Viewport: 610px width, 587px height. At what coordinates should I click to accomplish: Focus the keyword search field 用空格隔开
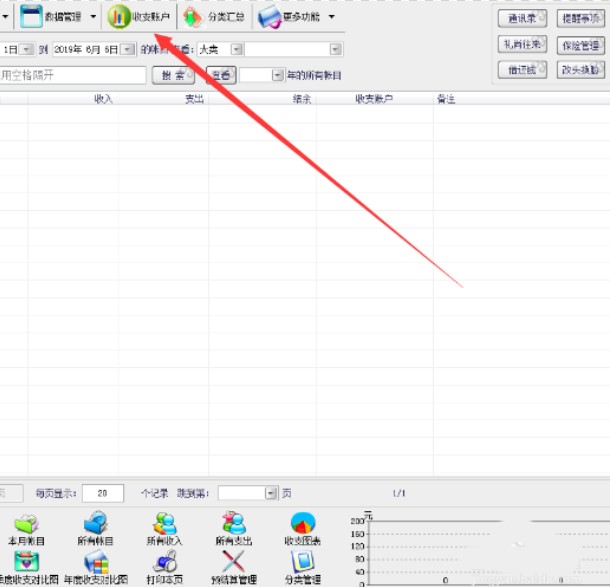click(x=73, y=75)
